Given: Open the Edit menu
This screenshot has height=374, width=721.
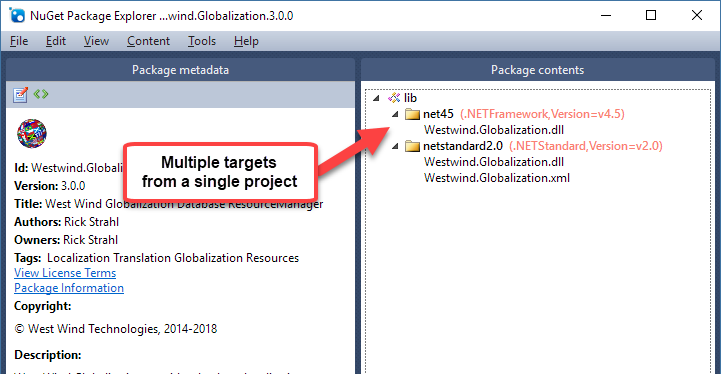Looking at the screenshot, I should tap(56, 41).
